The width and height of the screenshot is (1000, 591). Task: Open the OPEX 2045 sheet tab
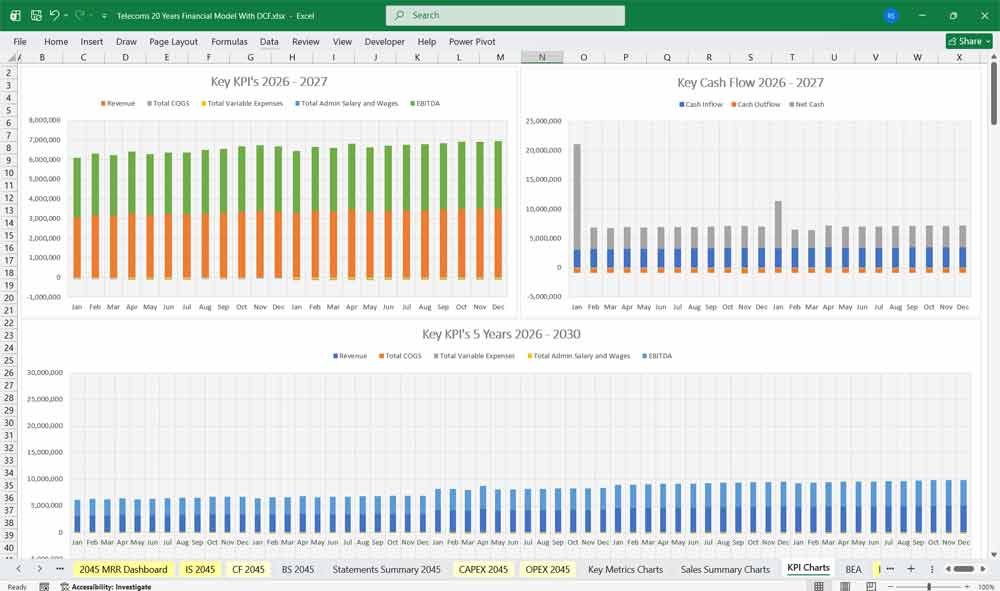(x=547, y=569)
